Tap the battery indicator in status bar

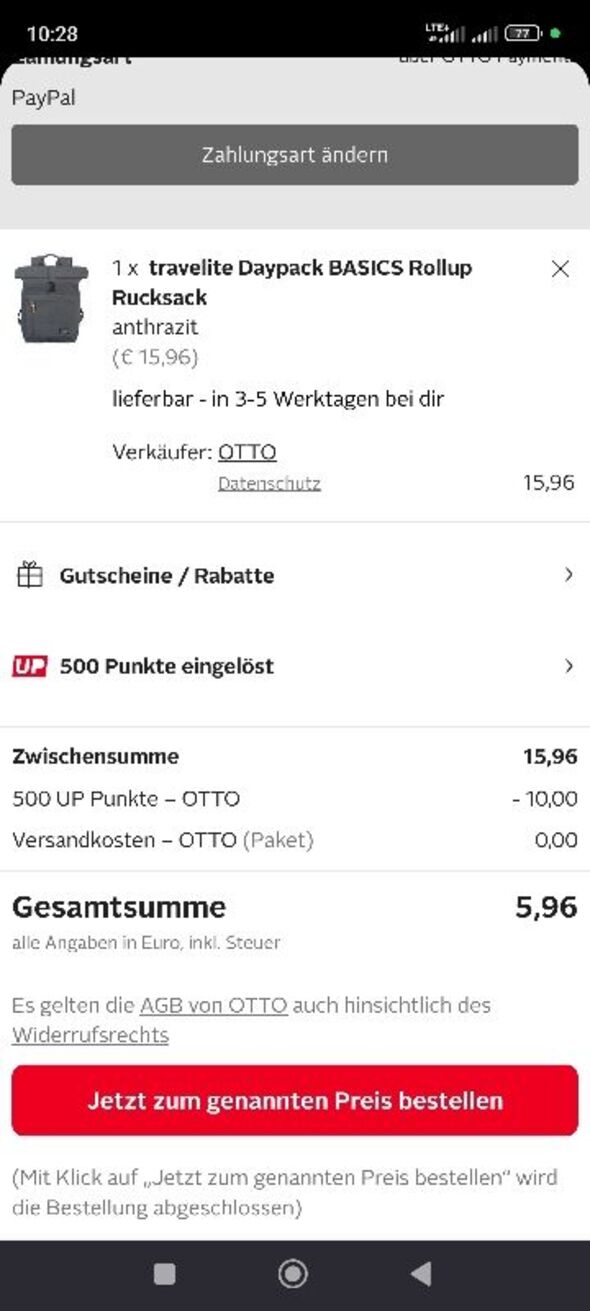[x=524, y=33]
